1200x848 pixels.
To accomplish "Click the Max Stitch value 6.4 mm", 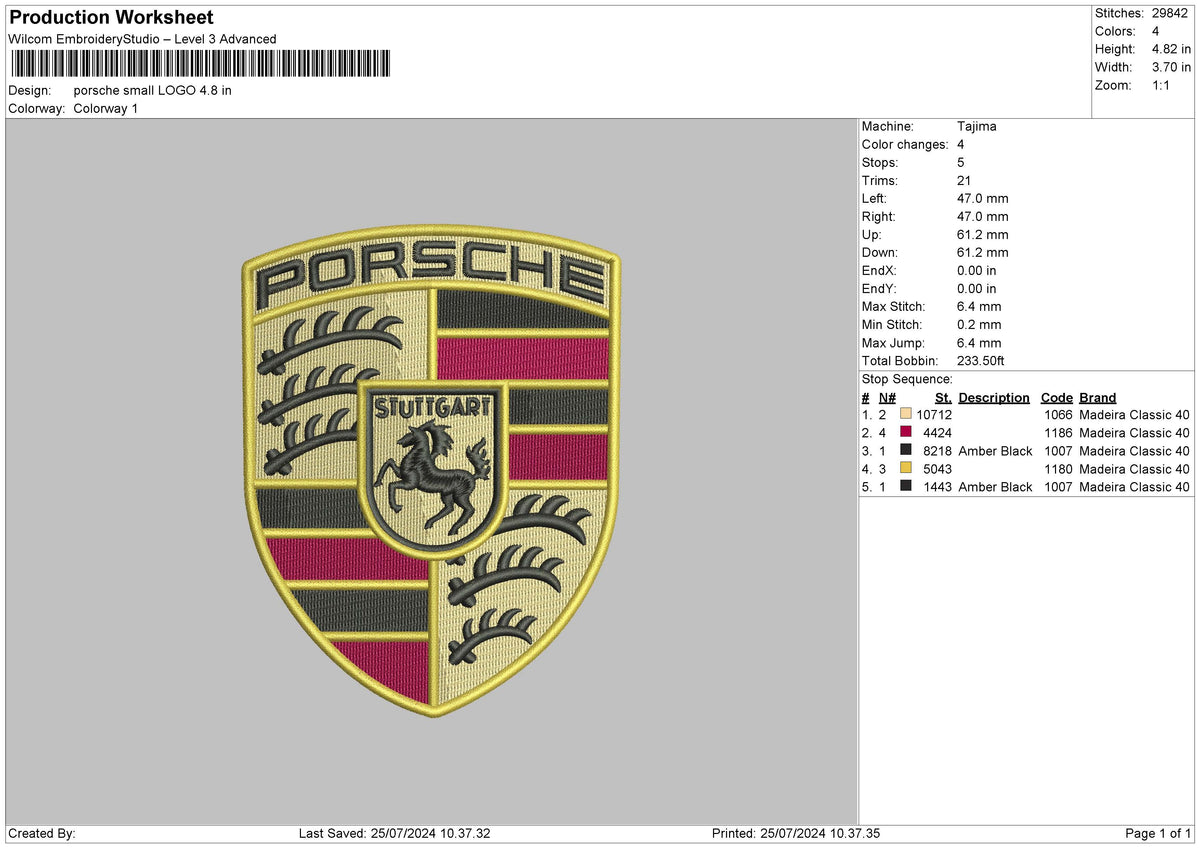I will click(979, 306).
